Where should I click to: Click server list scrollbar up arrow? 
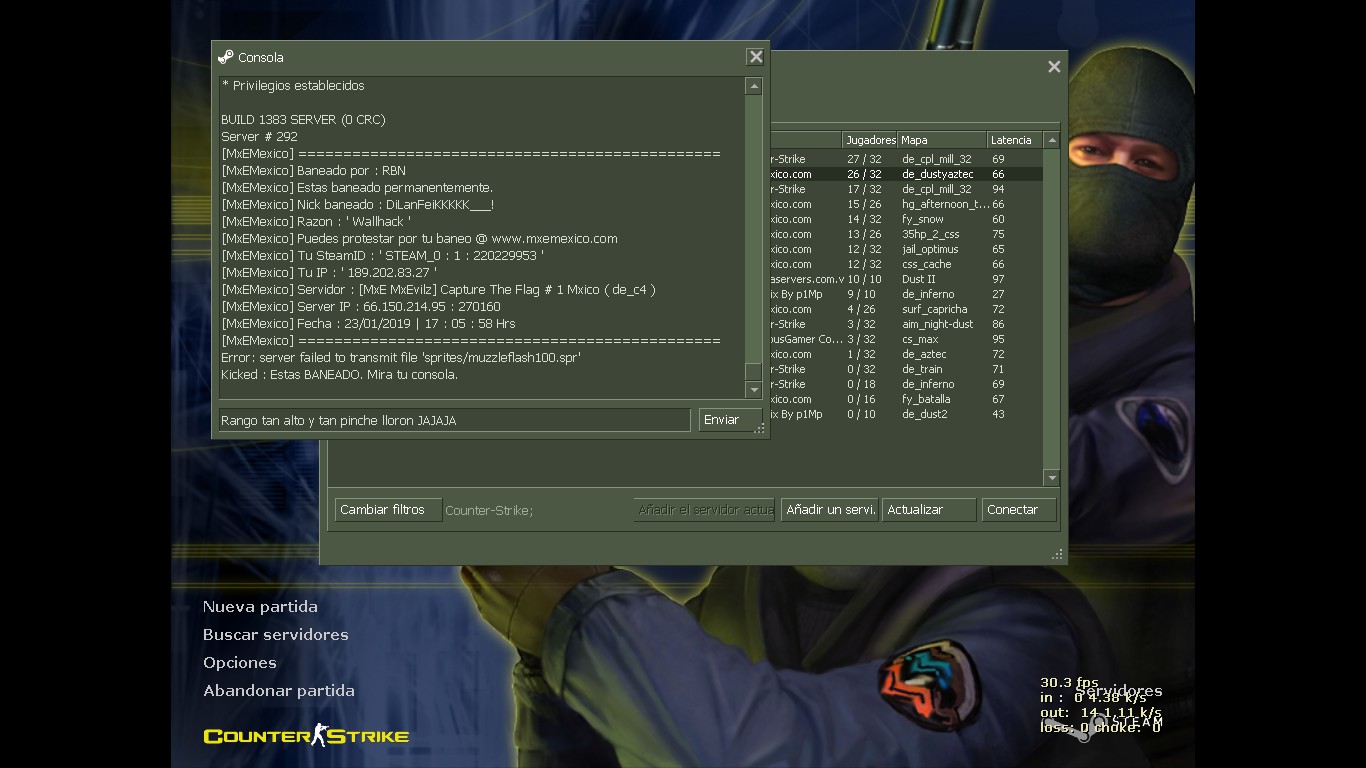tap(1051, 141)
